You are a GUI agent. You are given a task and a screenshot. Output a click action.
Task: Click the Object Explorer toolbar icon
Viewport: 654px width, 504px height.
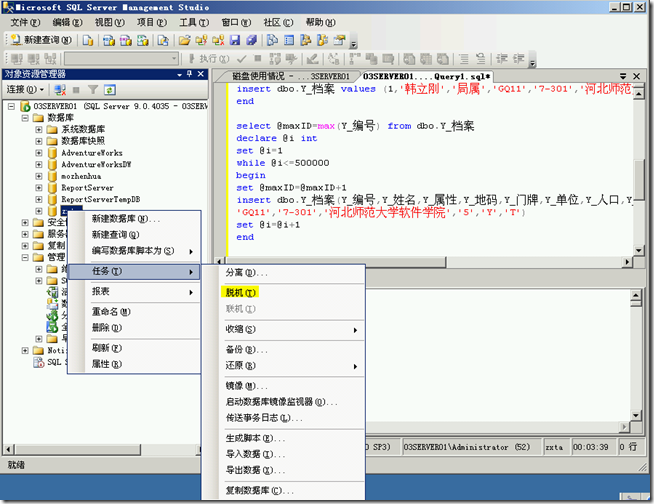306,40
